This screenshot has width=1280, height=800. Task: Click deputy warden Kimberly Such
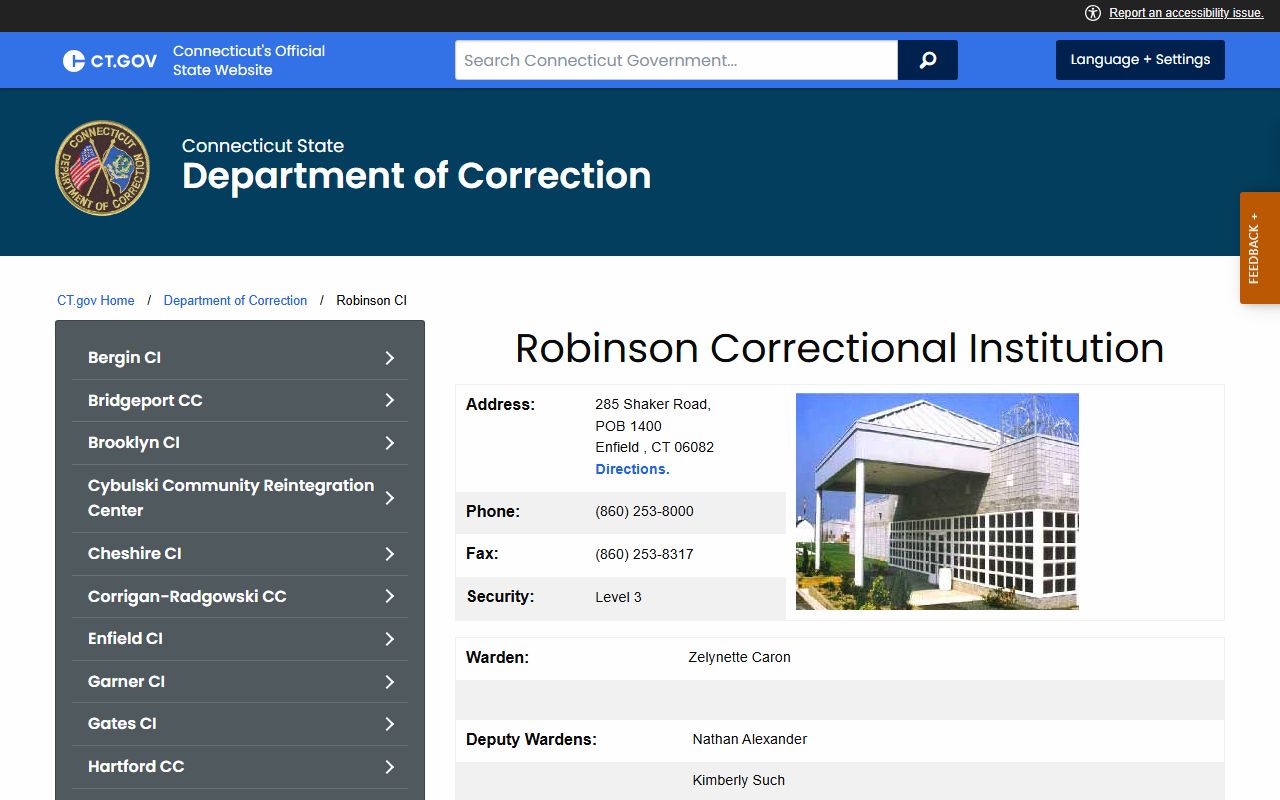[738, 780]
